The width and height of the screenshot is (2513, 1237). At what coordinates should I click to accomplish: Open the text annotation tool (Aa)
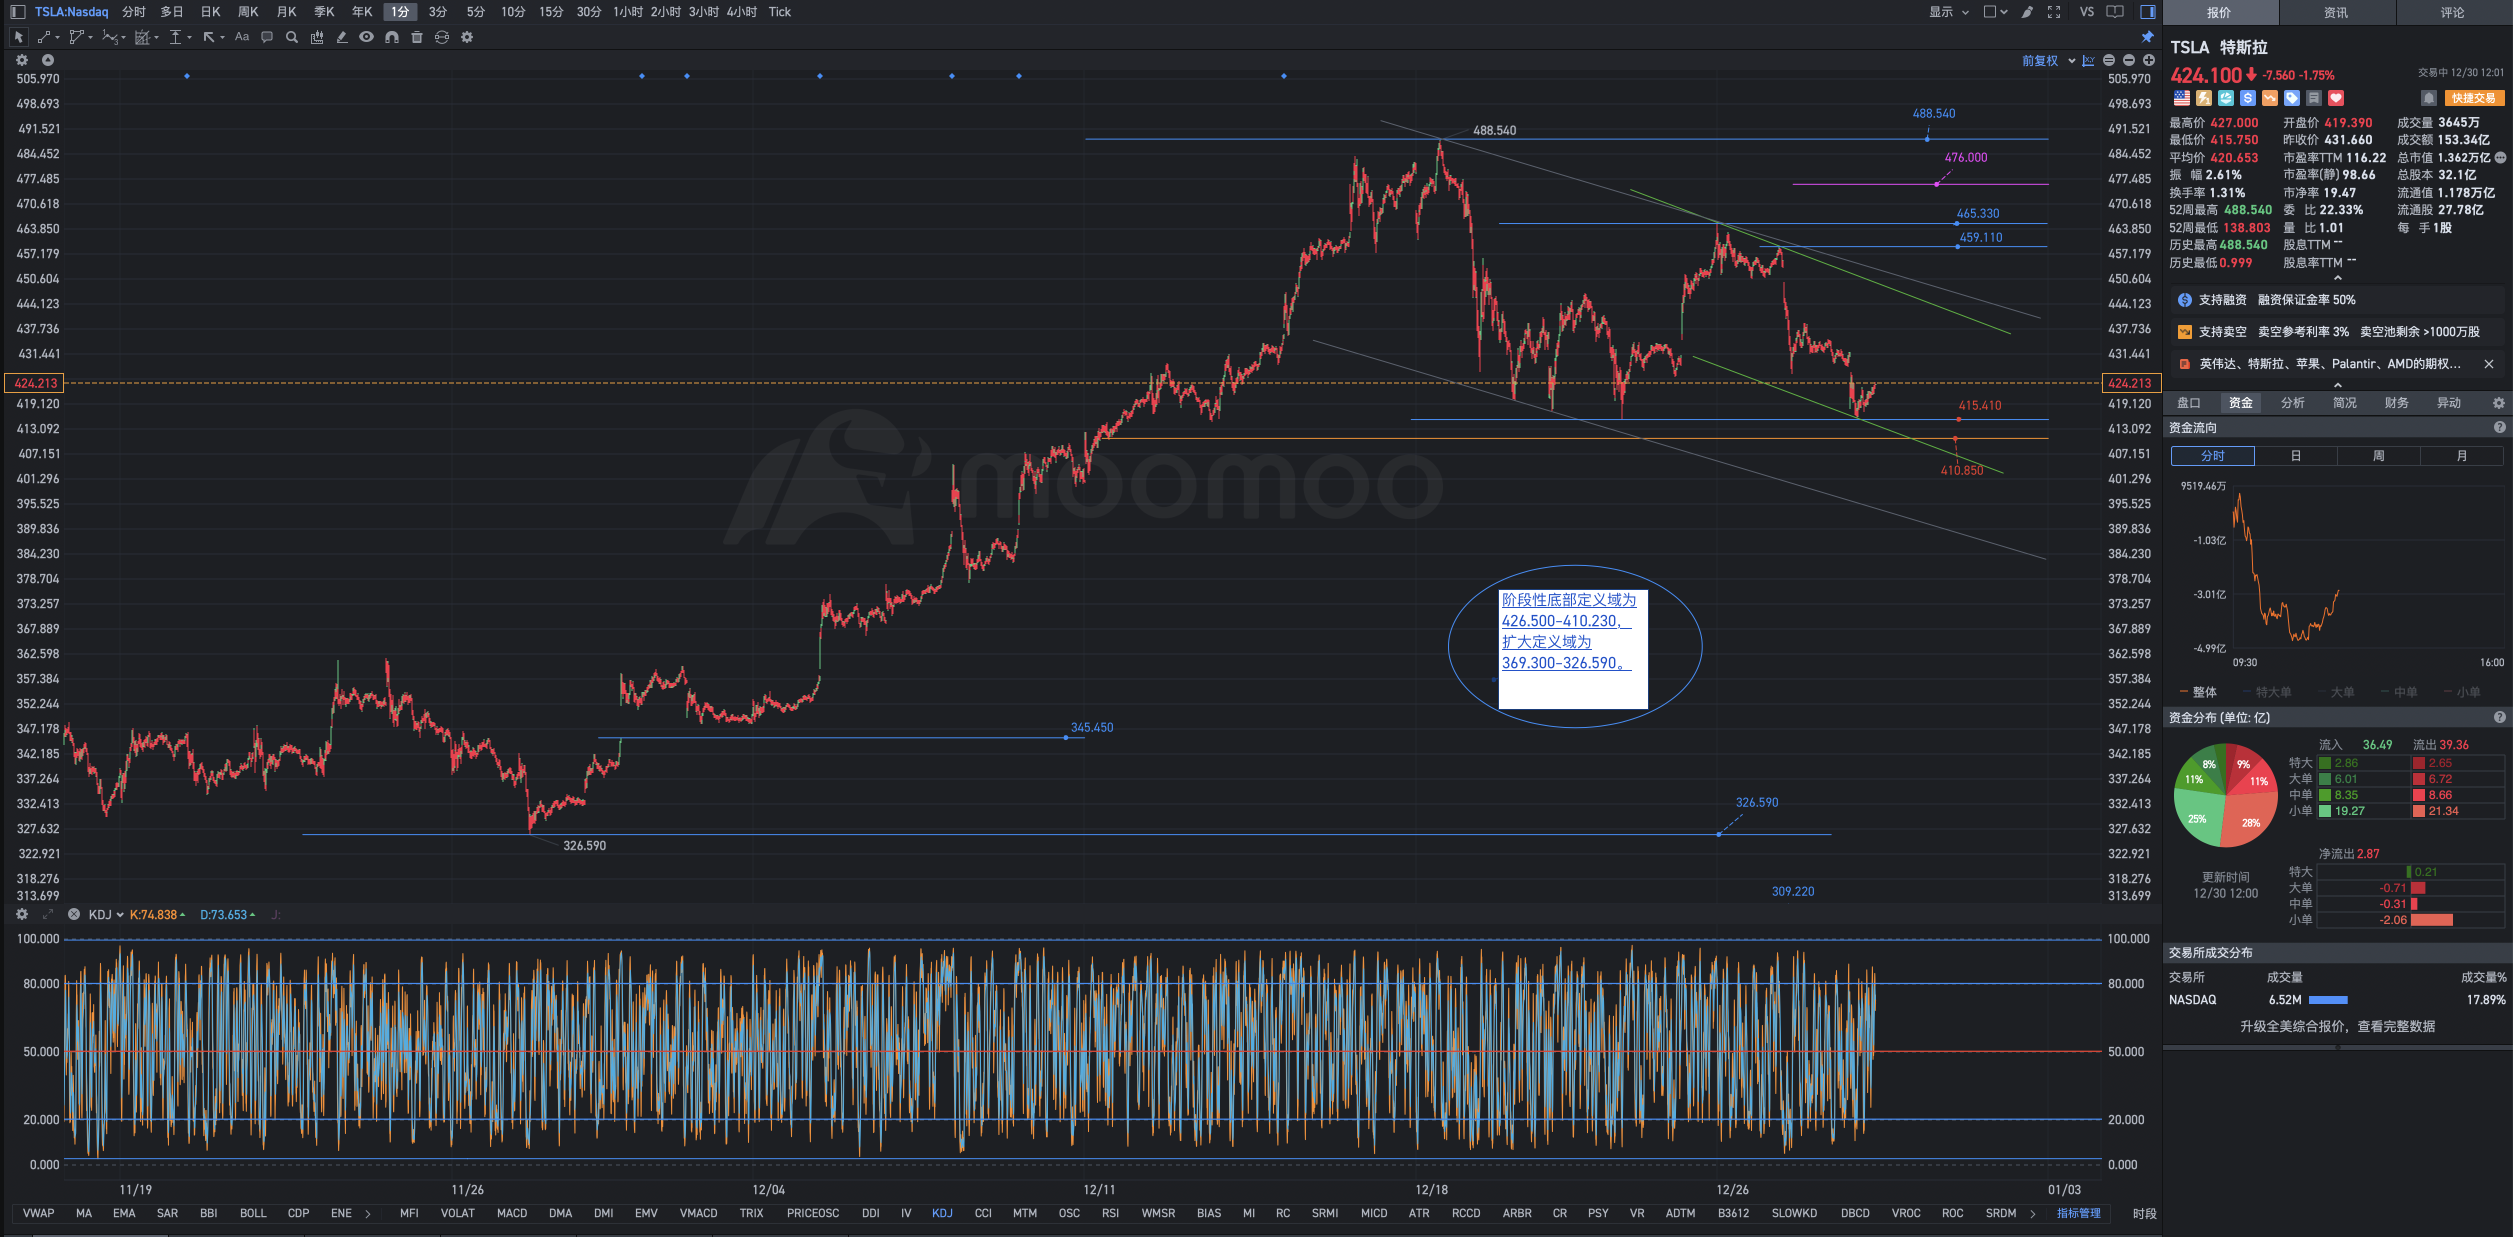point(242,37)
